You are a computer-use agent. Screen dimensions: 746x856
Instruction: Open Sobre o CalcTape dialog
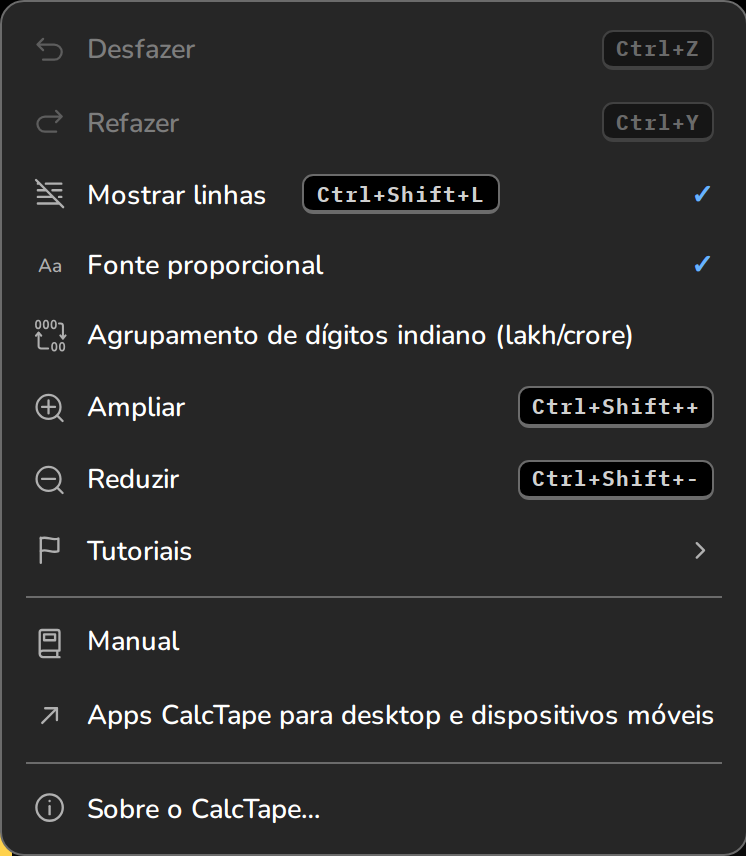(x=374, y=809)
